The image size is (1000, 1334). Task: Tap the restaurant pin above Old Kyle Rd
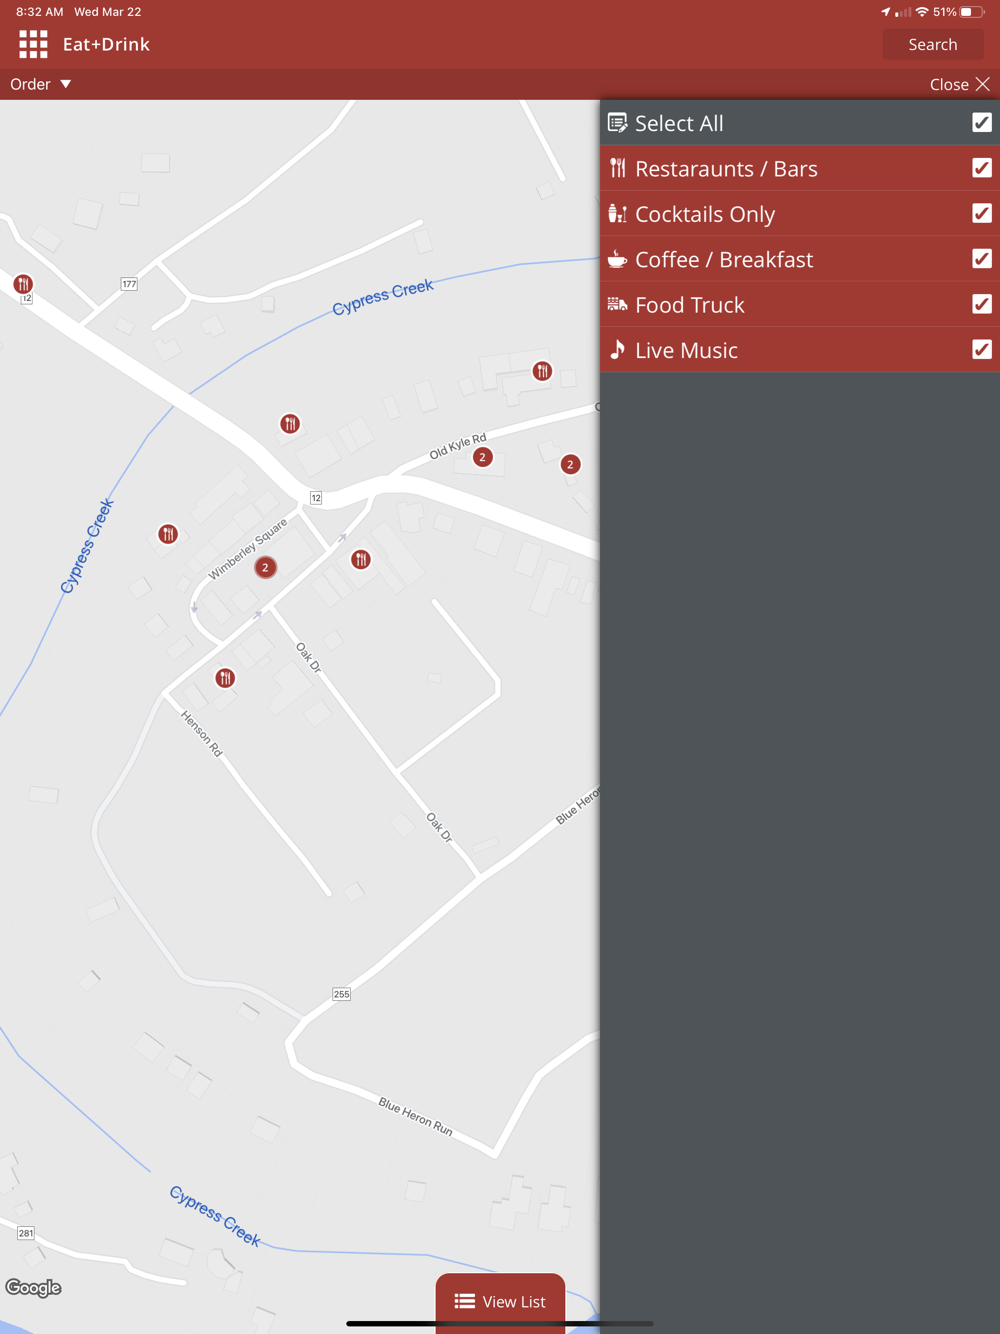pos(542,371)
